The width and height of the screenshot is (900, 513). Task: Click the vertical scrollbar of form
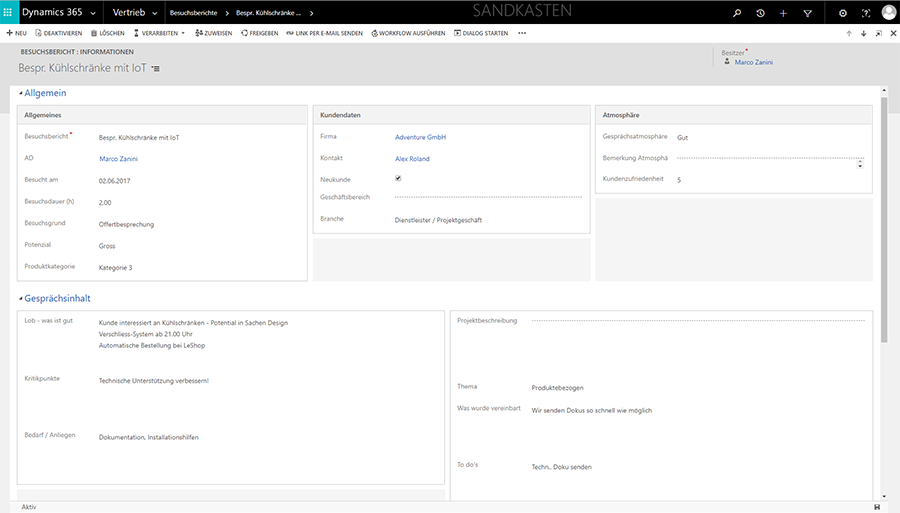pyautogui.click(x=884, y=220)
